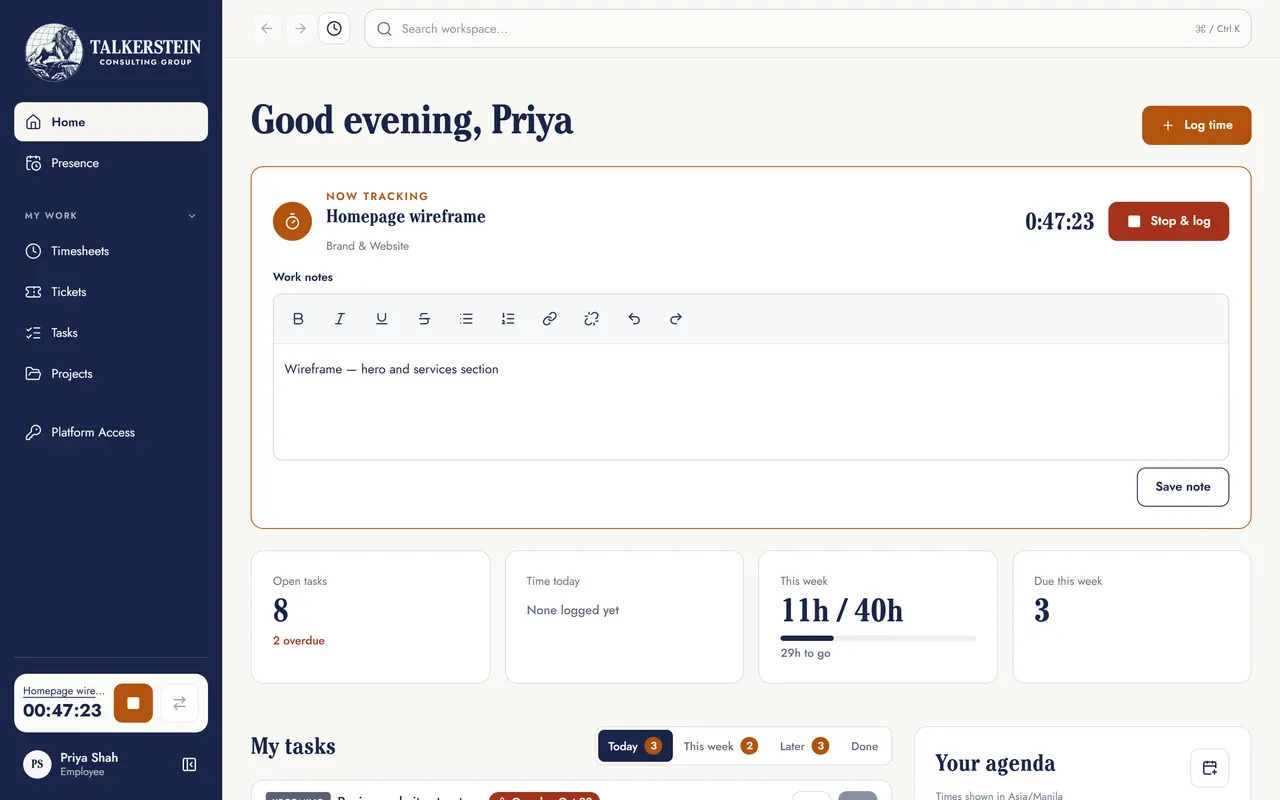Click into the Search workspace field
Viewport: 1280px width, 800px height.
click(808, 29)
